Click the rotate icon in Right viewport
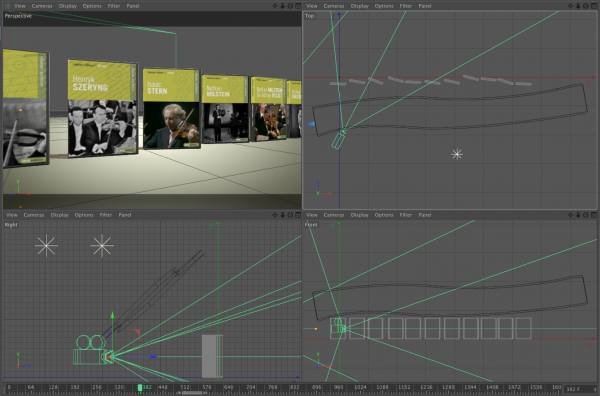 290,215
